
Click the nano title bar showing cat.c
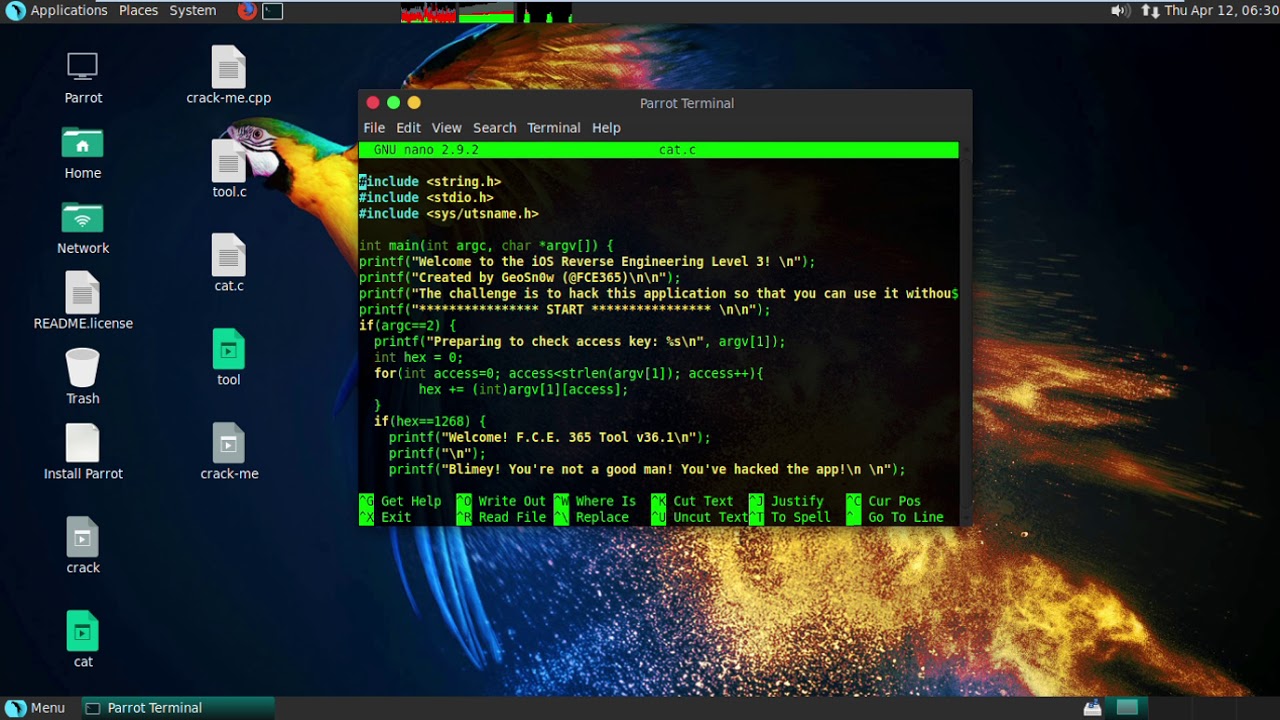(658, 150)
